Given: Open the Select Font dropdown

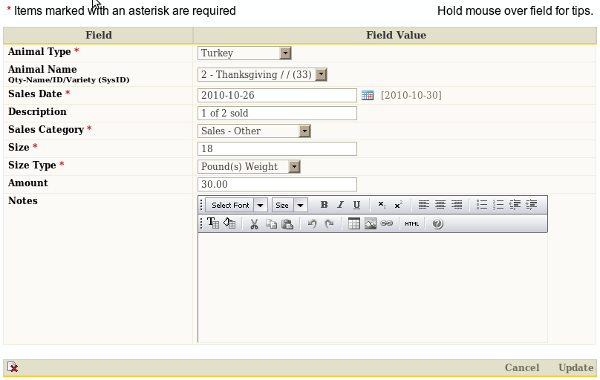Looking at the screenshot, I should 236,205.
